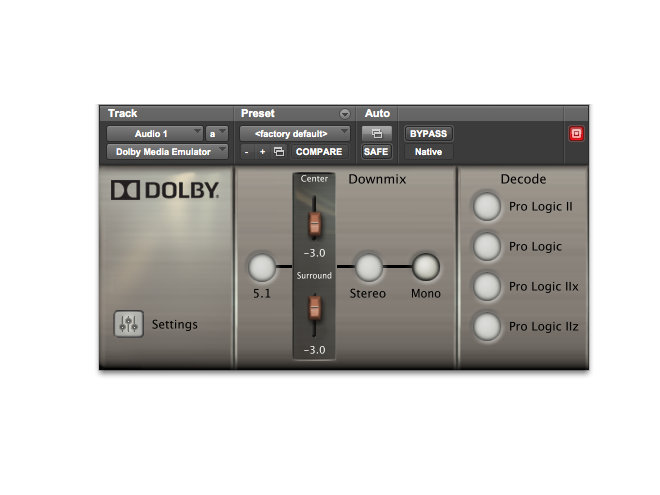This screenshot has width=660, height=495.
Task: Click the Preset header label
Action: click(258, 113)
